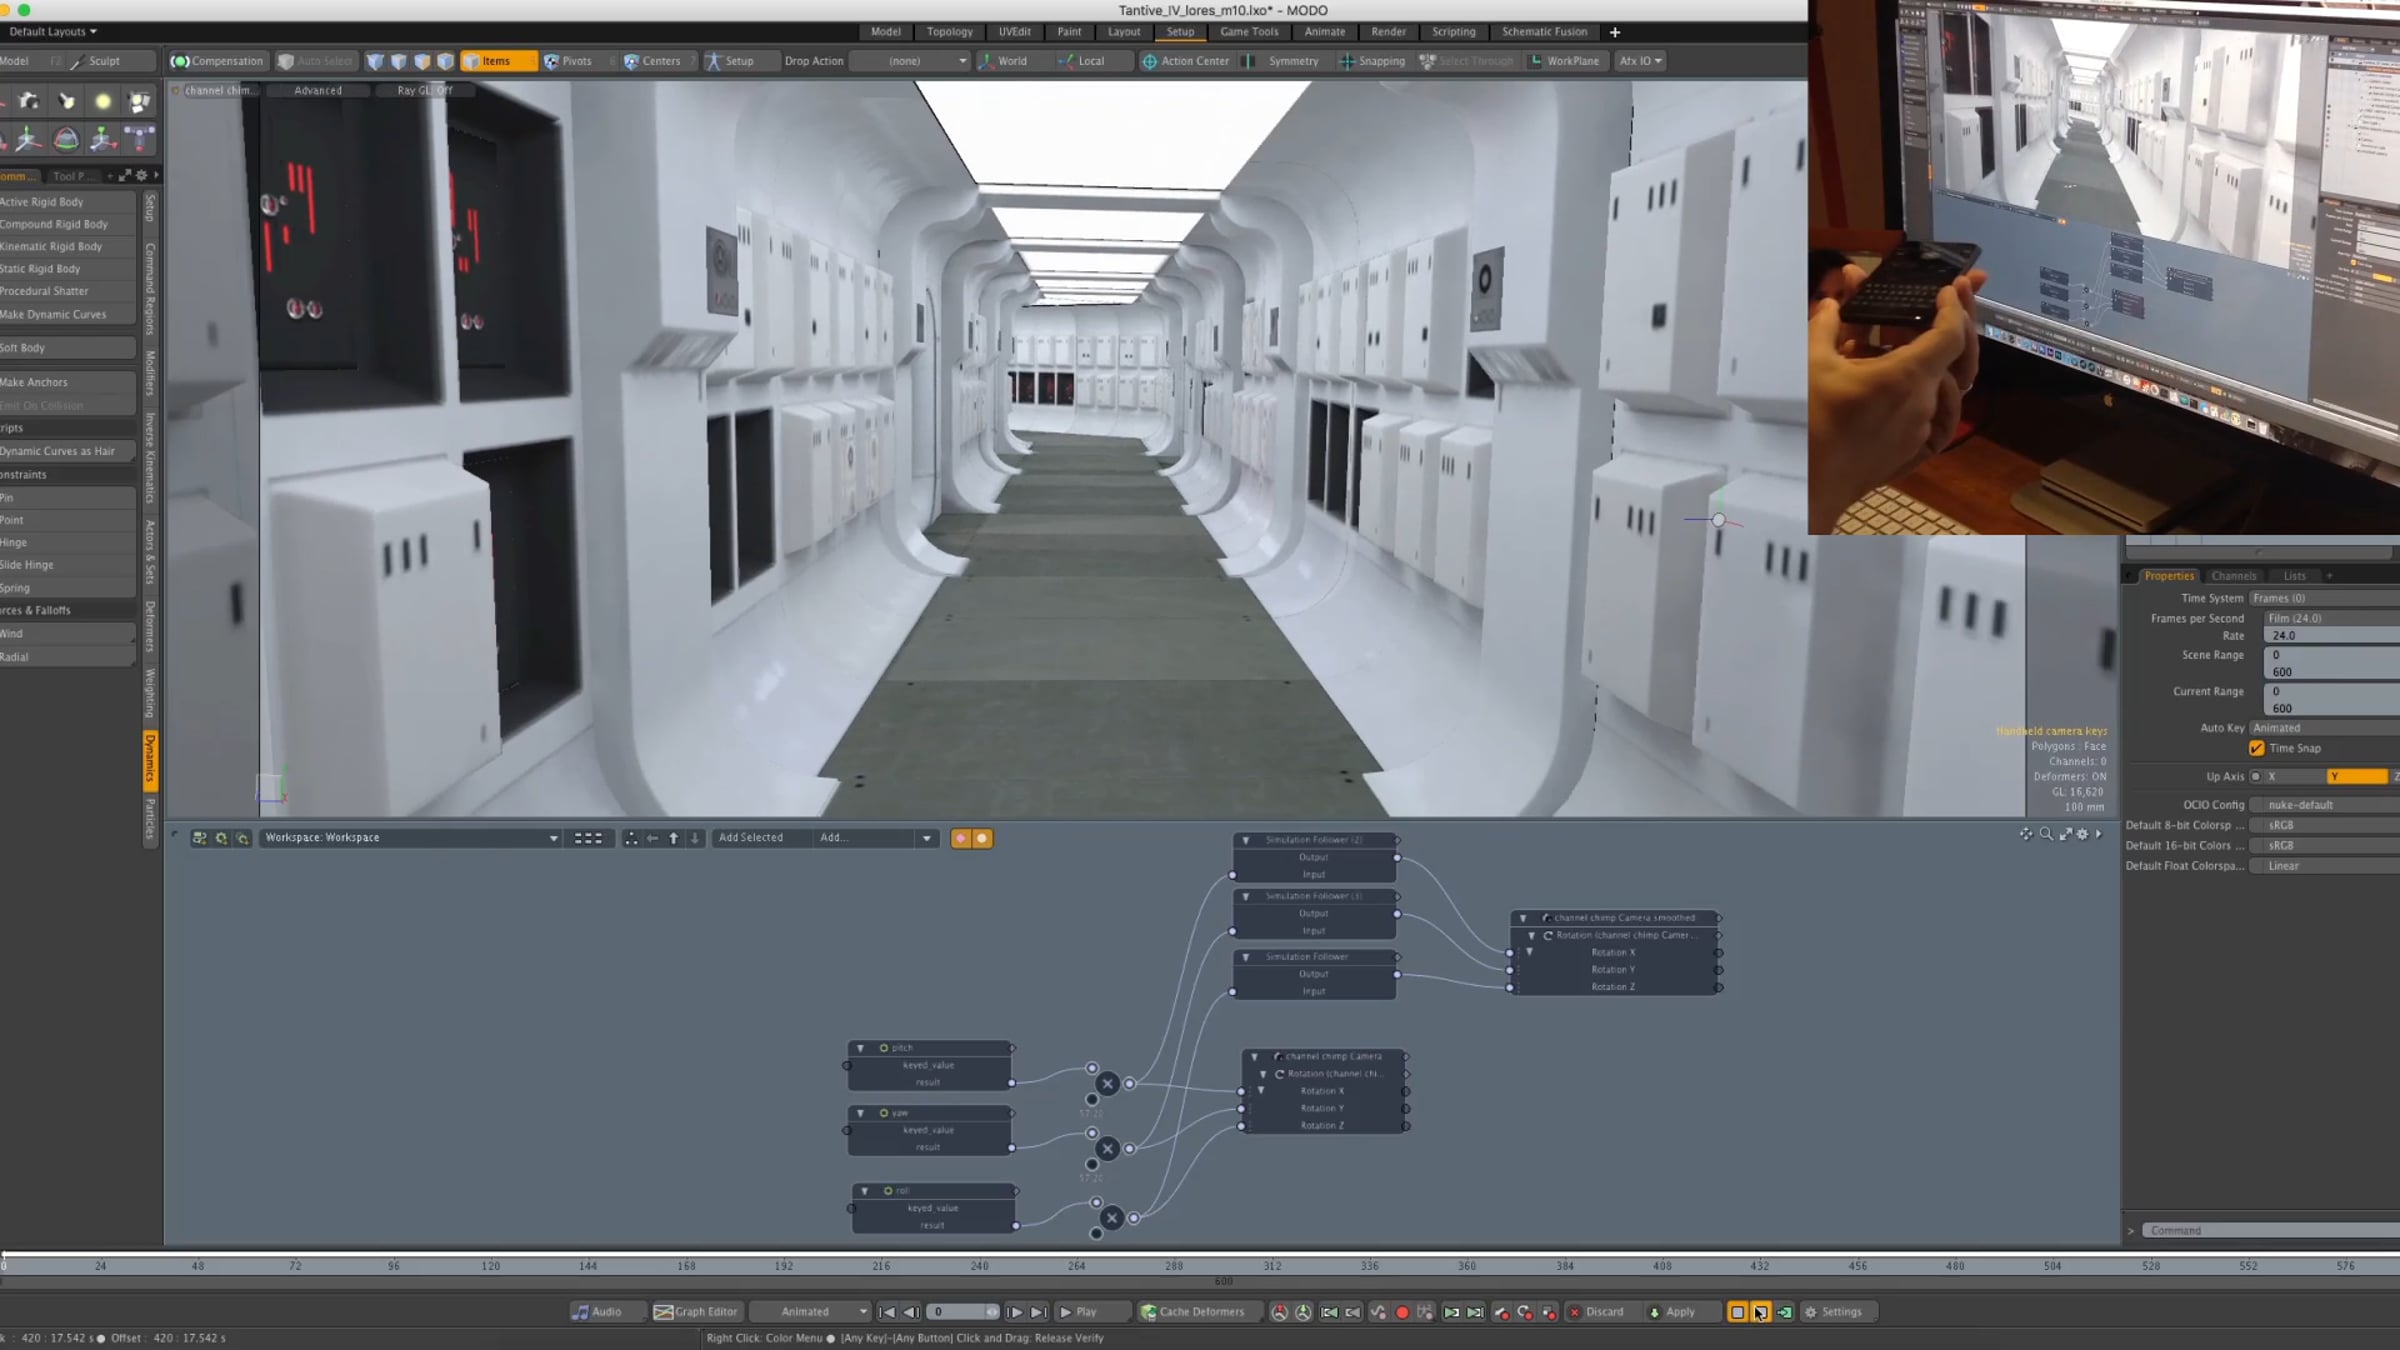Click the Setup mode figure icon
The width and height of the screenshot is (2400, 1350).
713,61
